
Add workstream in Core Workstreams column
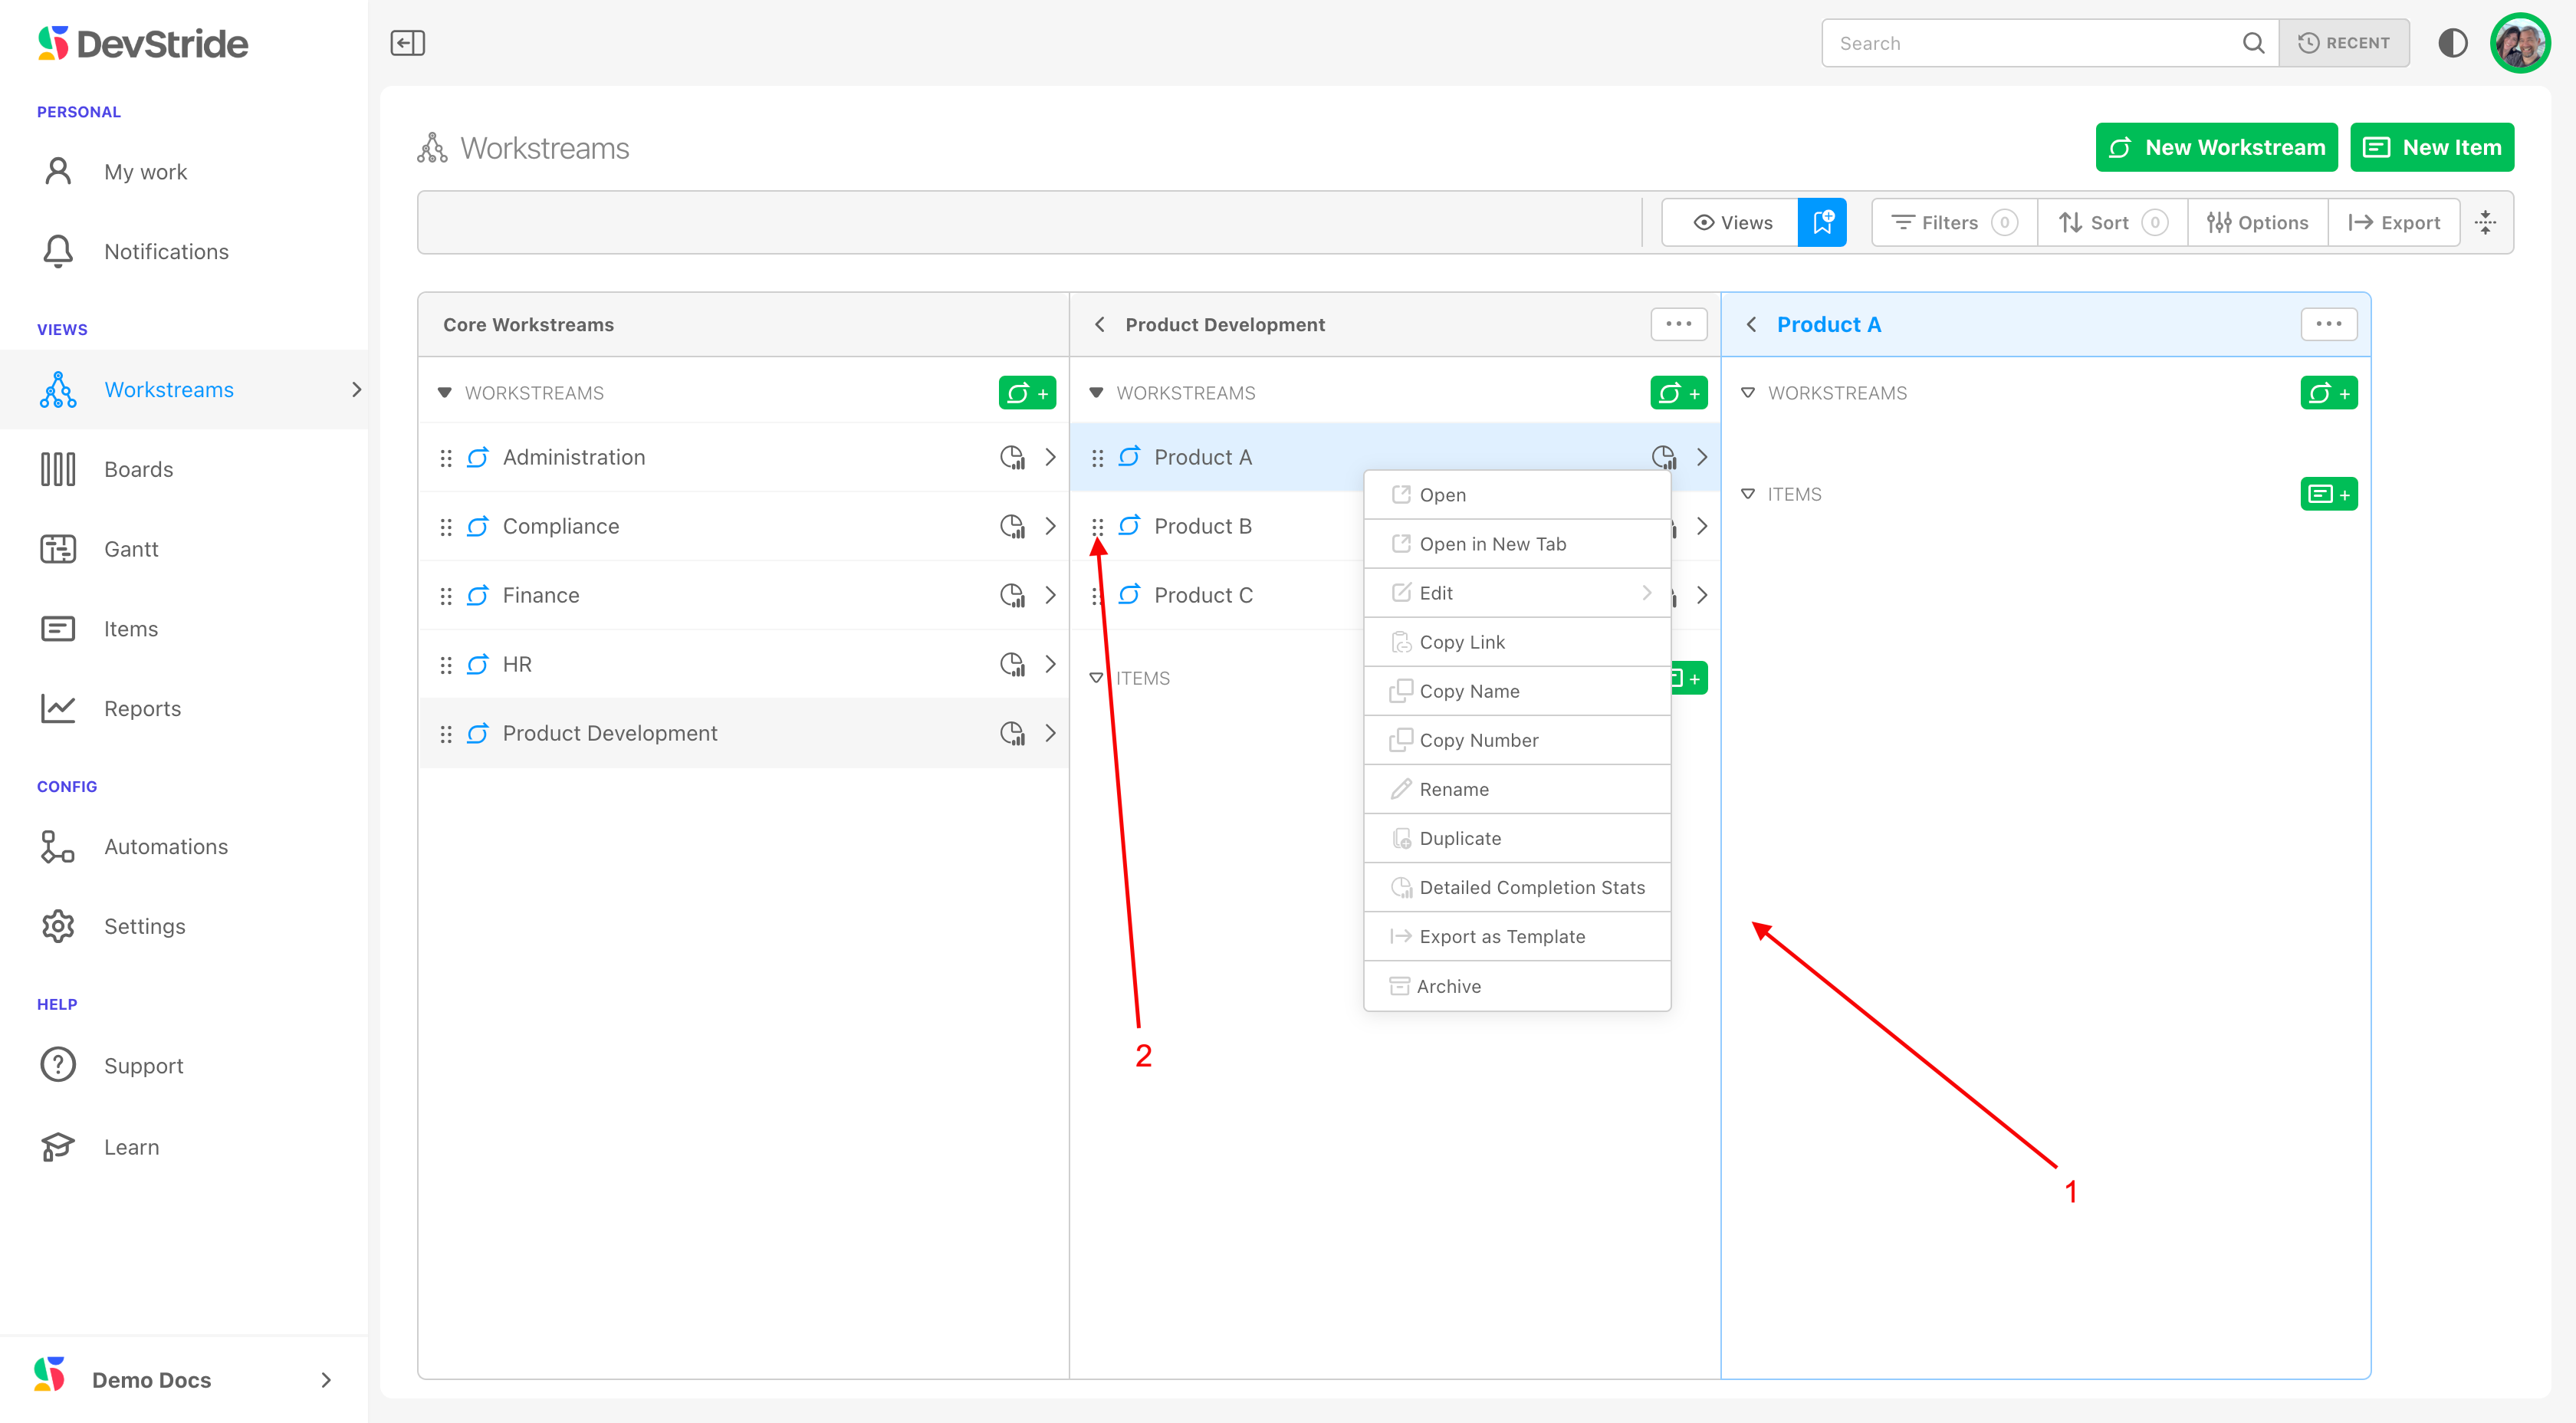(x=1026, y=393)
